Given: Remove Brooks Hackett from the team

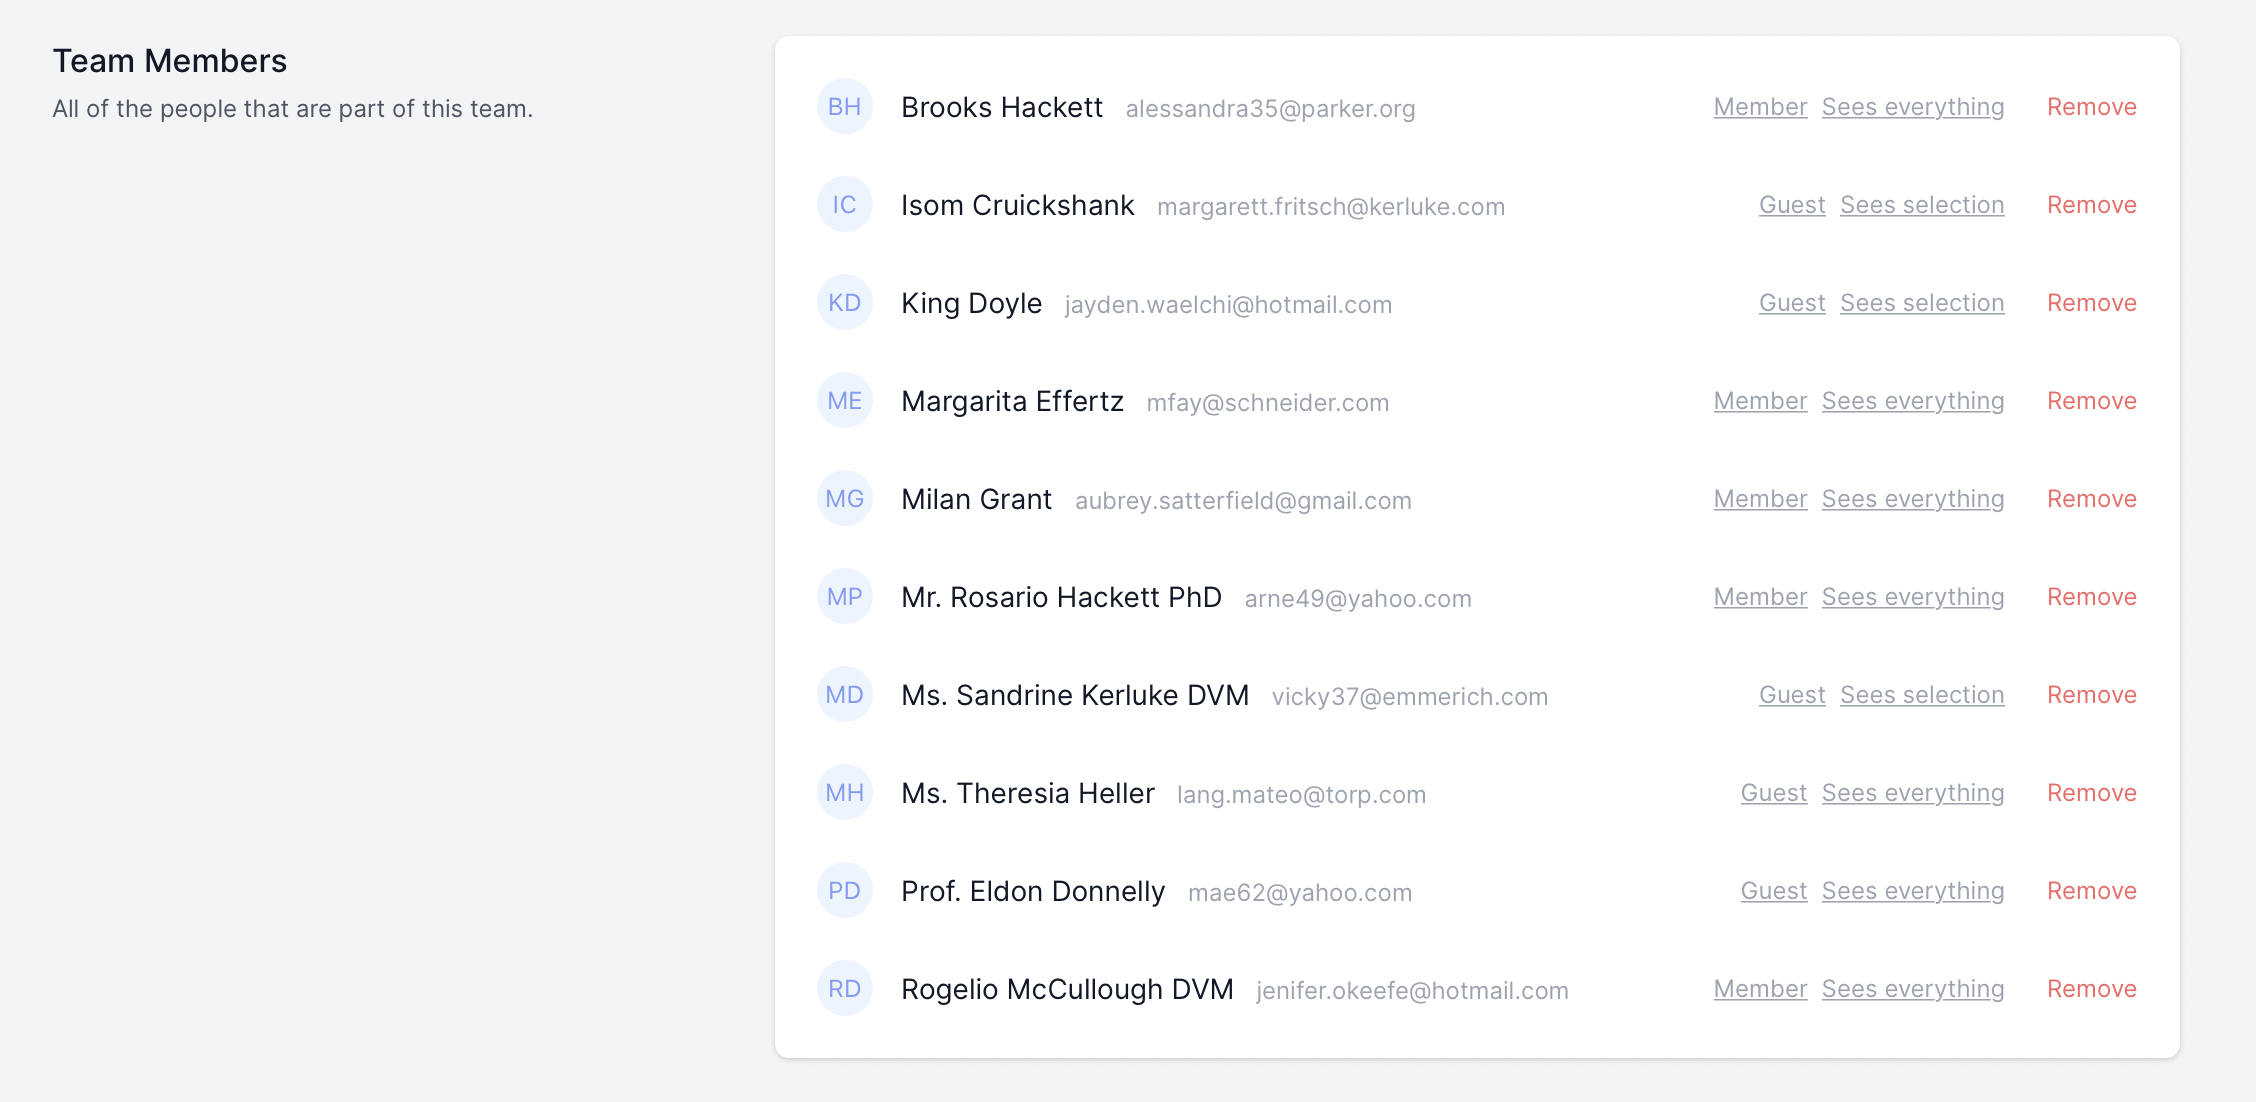Looking at the screenshot, I should click(2092, 107).
